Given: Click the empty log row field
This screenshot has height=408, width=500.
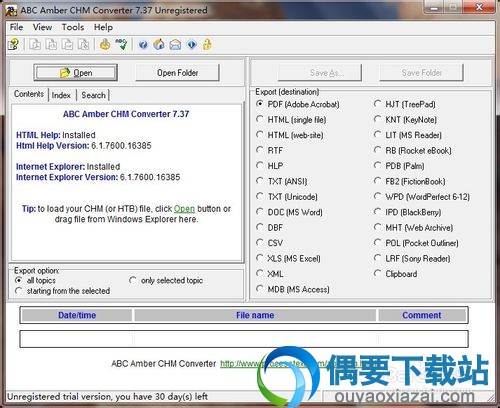Looking at the screenshot, I should pos(244,339).
